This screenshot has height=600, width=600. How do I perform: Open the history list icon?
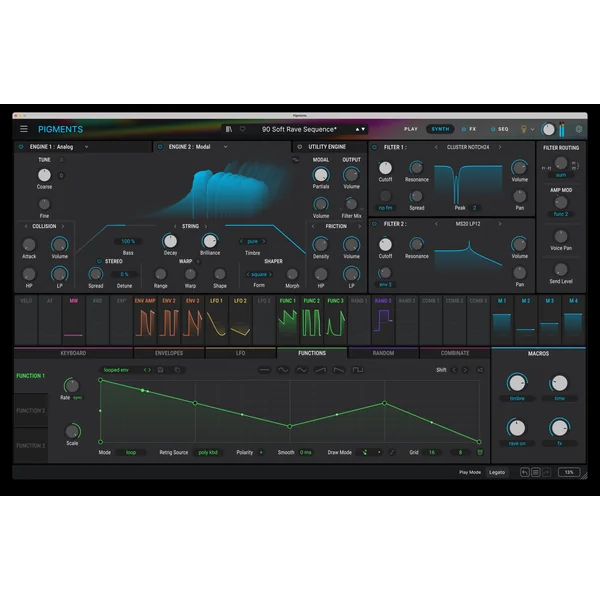(x=536, y=472)
